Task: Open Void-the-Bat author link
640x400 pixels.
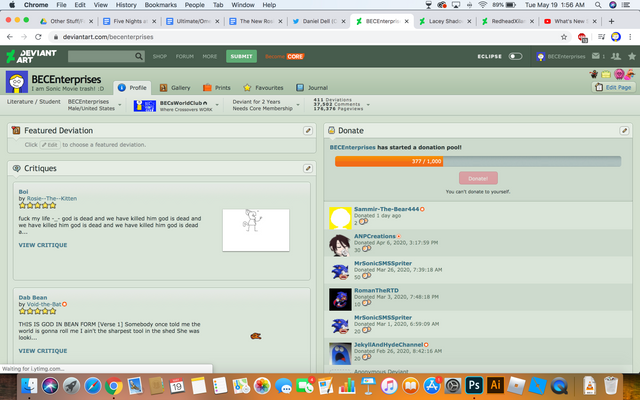Action: pos(44,304)
